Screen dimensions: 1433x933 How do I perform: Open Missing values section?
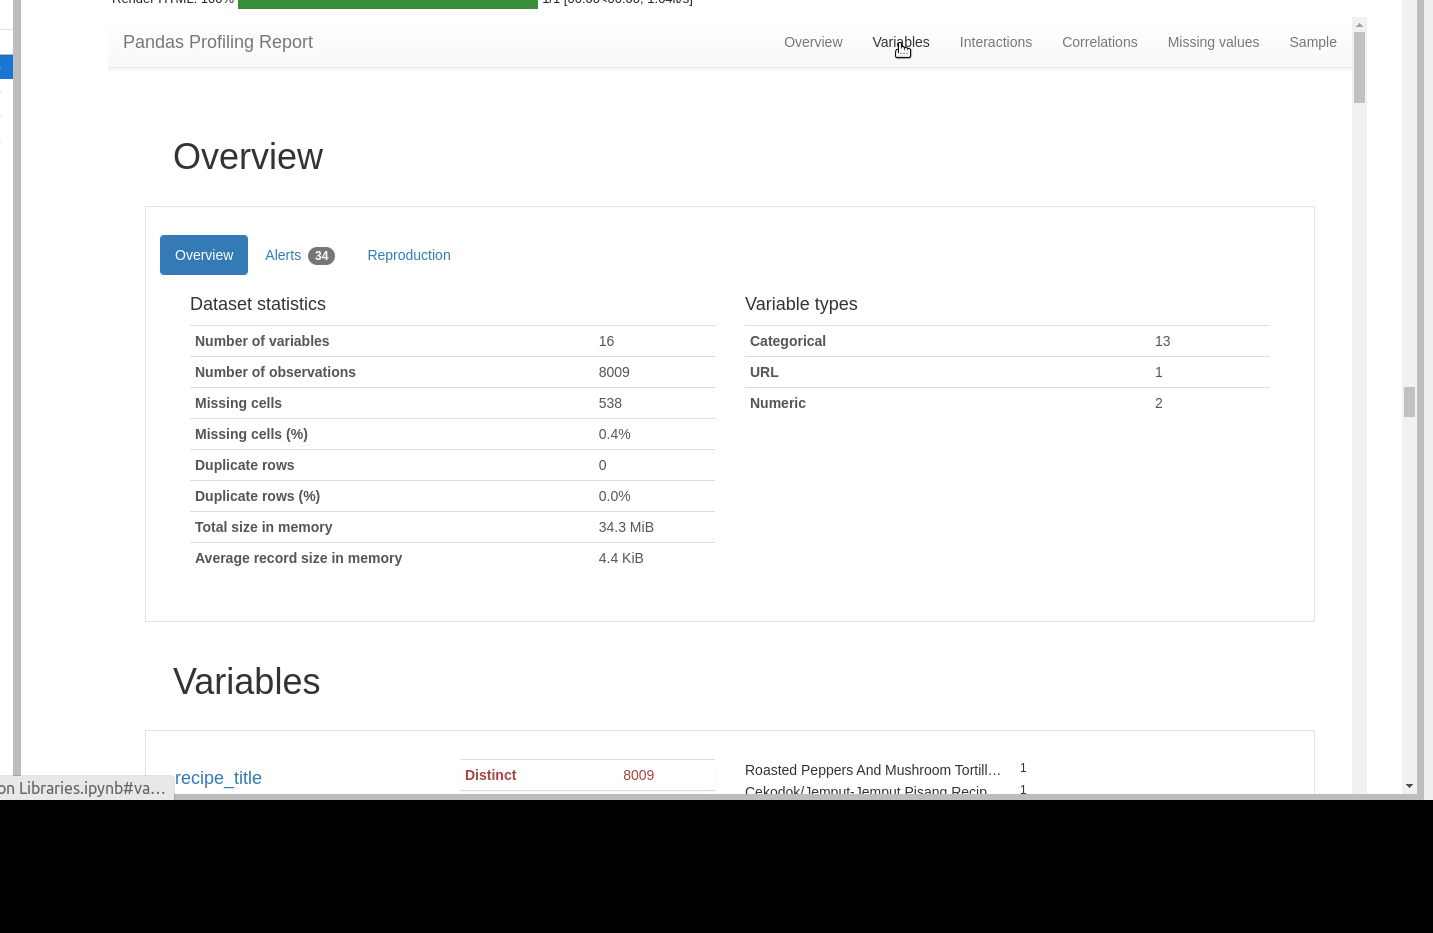tap(1213, 42)
